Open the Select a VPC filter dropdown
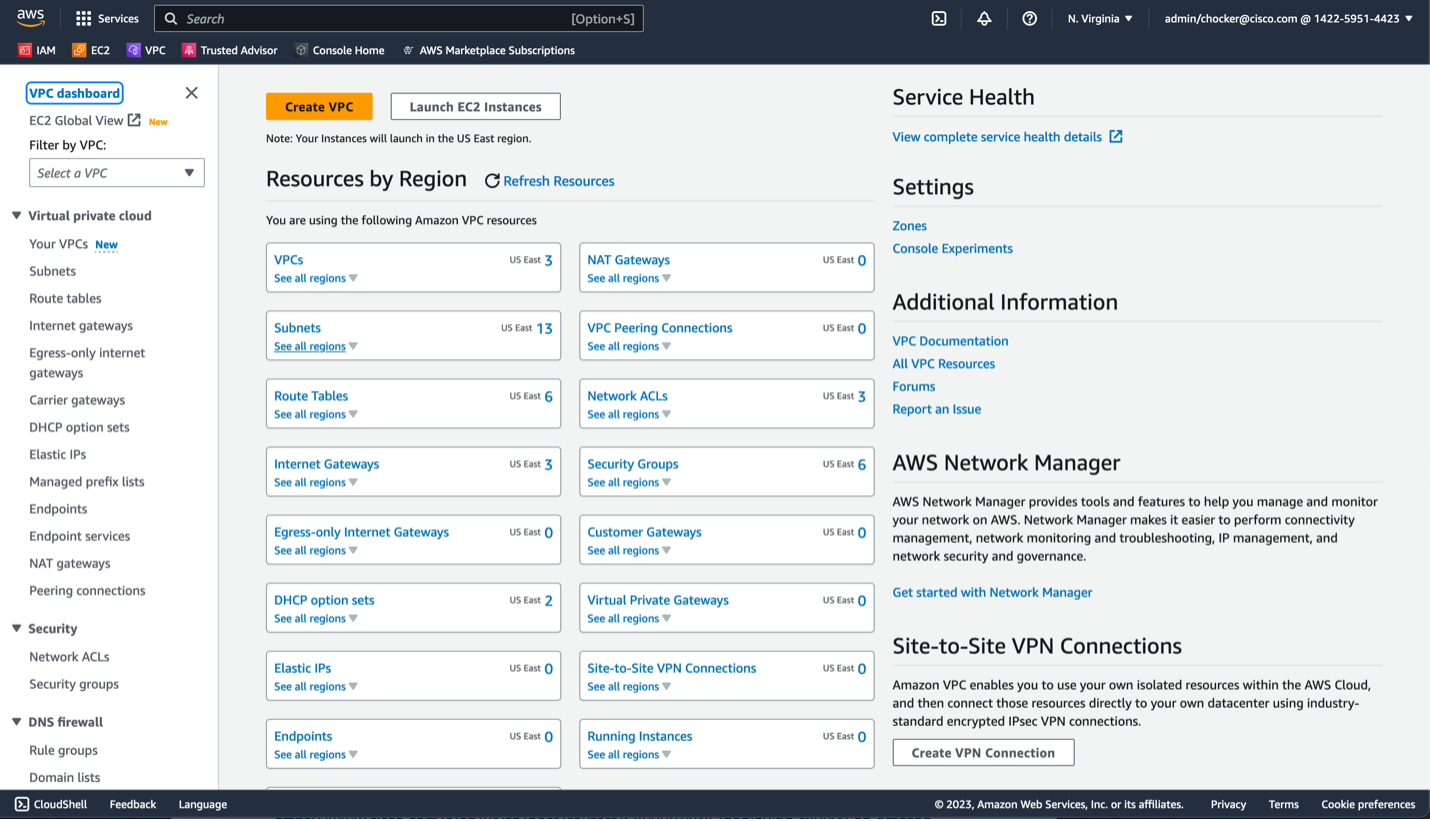The image size is (1430, 821). (x=116, y=173)
